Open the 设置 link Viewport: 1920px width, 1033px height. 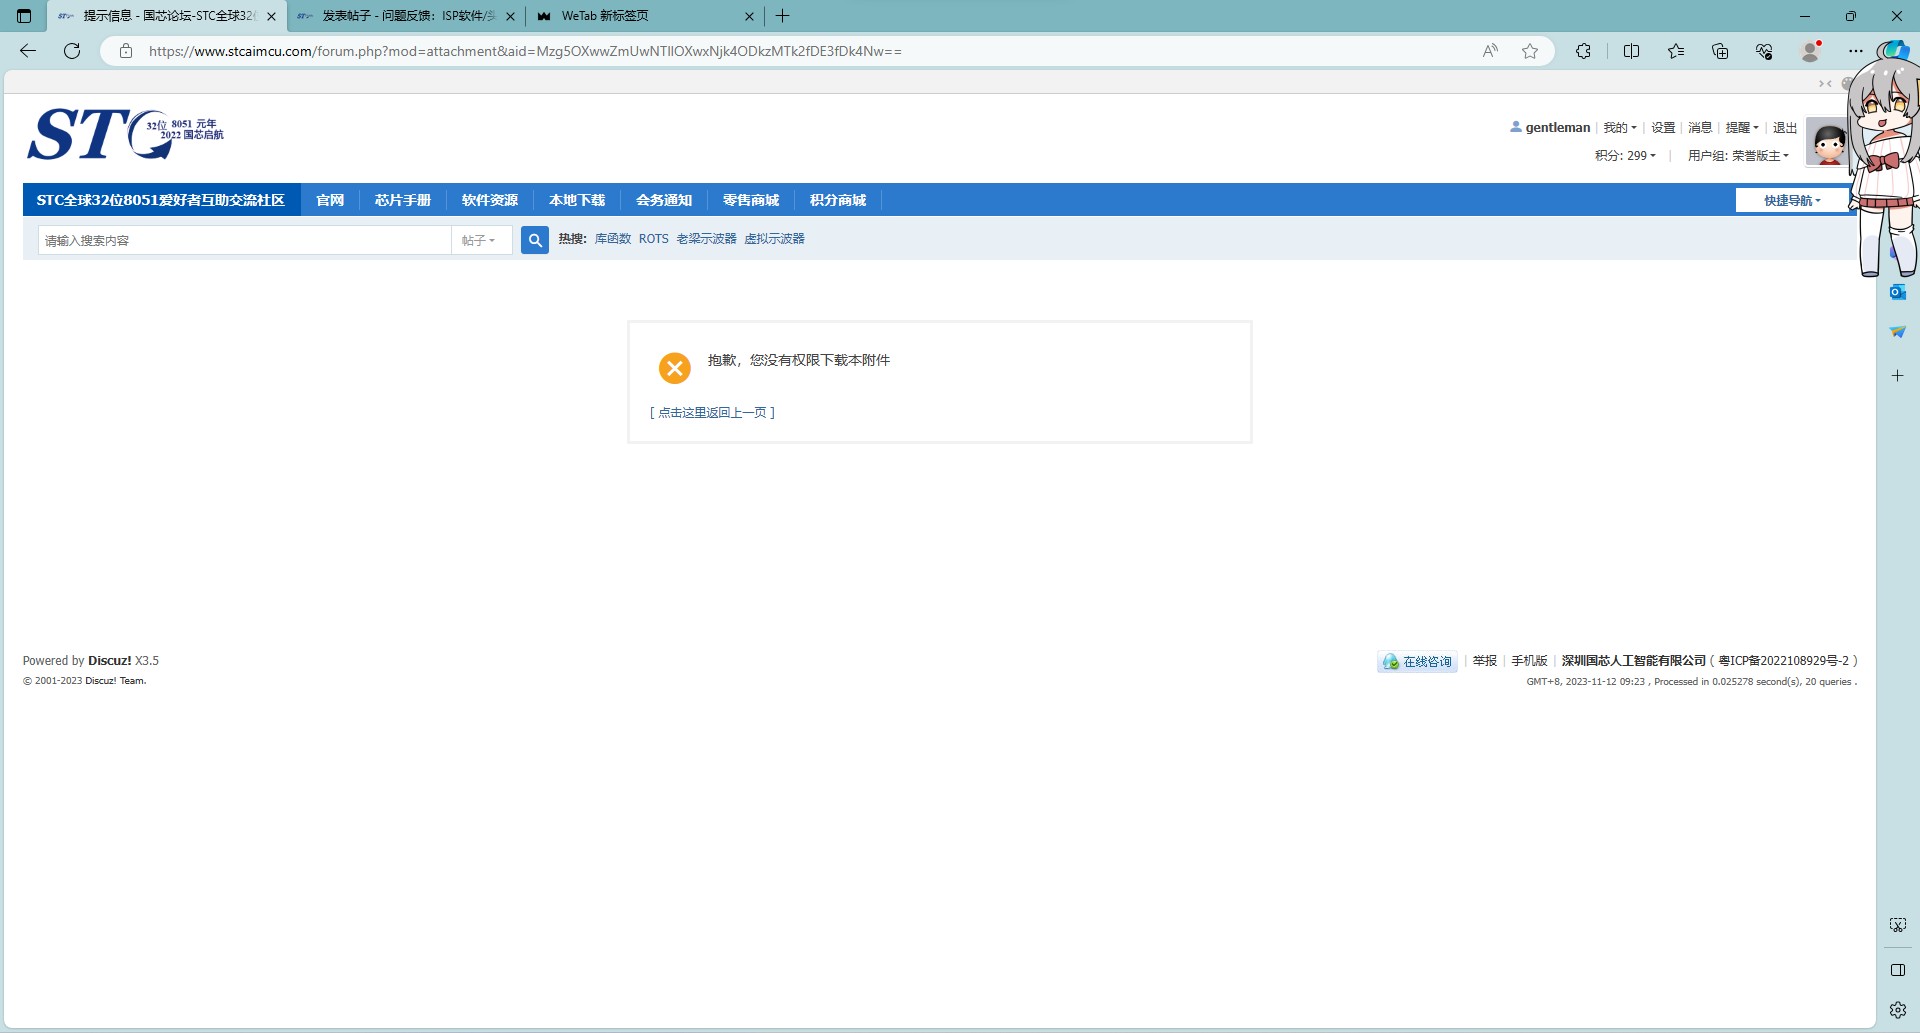[1663, 128]
